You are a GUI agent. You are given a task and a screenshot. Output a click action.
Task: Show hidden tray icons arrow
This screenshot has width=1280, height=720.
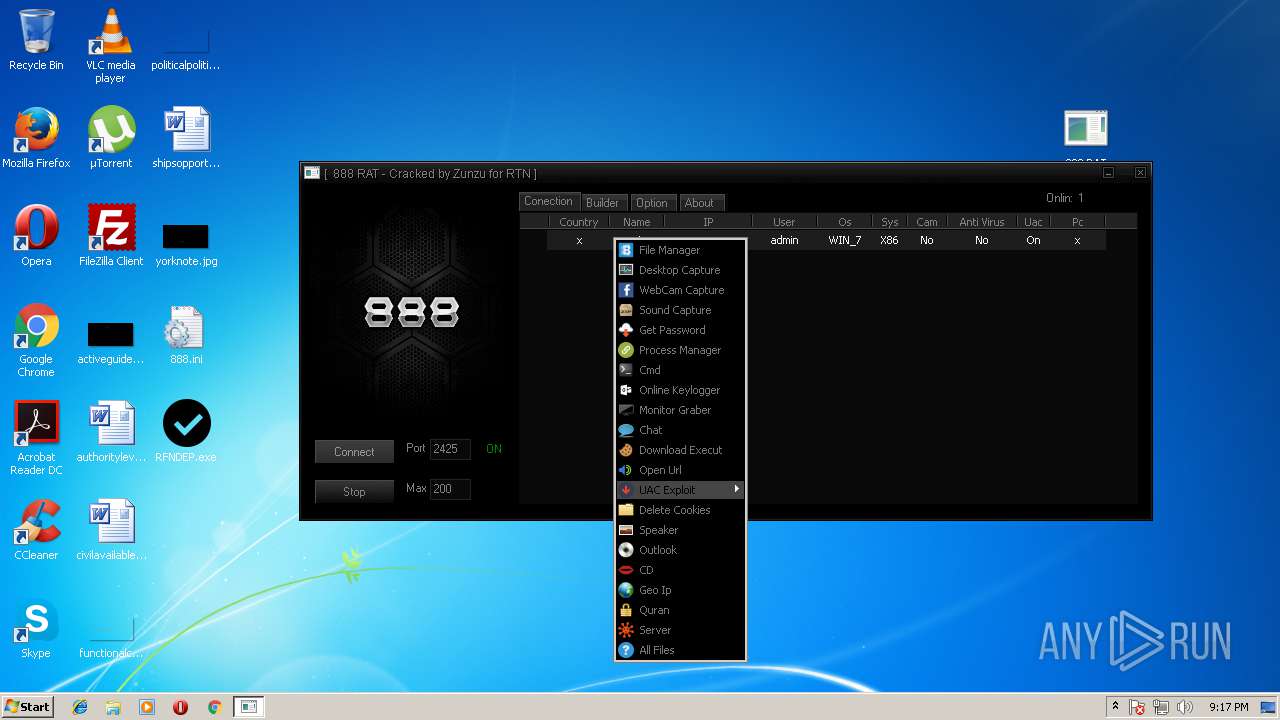point(1115,707)
